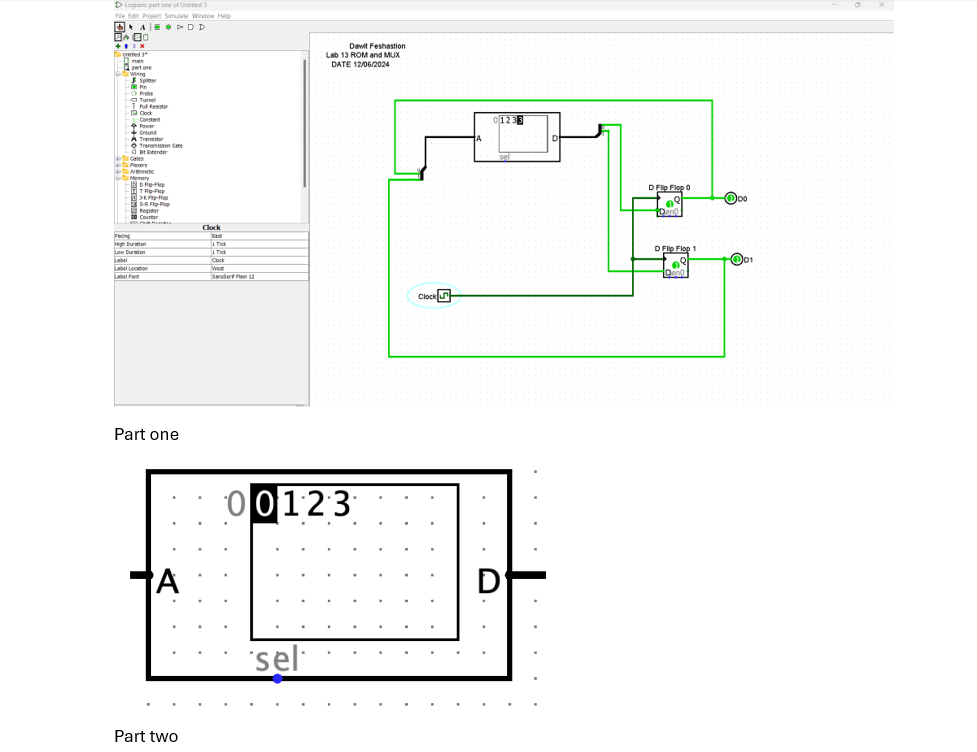Select the Text tool
The image size is (977, 752).
pyautogui.click(x=143, y=27)
